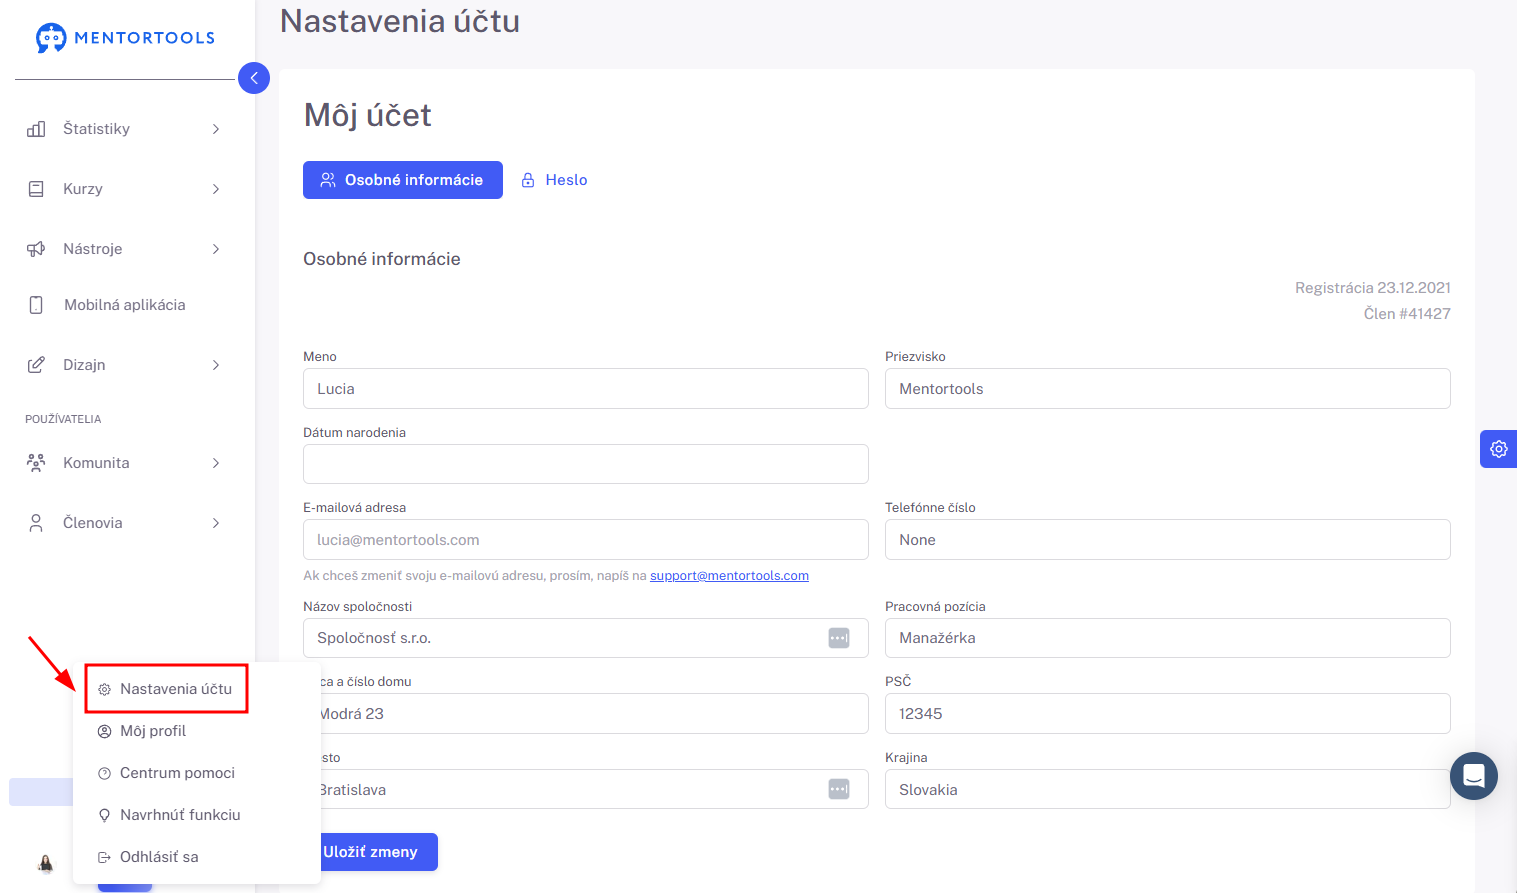Open the blue gear settings side tab
1517x893 pixels.
click(1498, 449)
